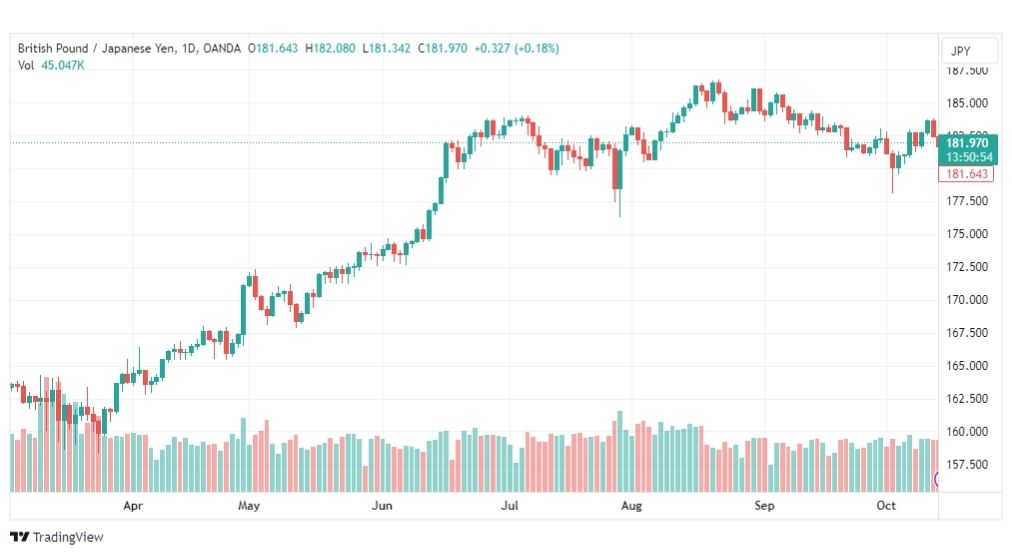Click the 185.000 price scale label
Screen dimensions: 1012x555
(x=967, y=103)
